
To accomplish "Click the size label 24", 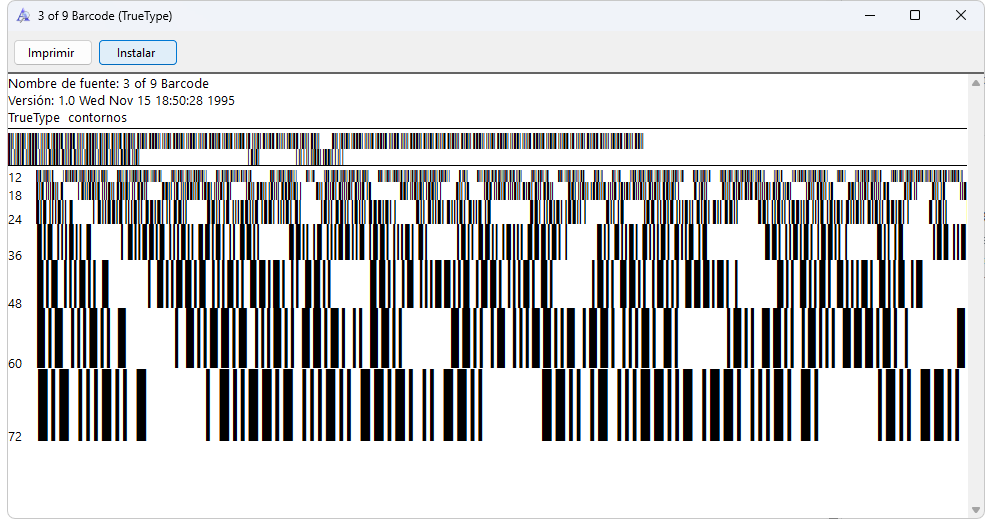I will tap(15, 219).
